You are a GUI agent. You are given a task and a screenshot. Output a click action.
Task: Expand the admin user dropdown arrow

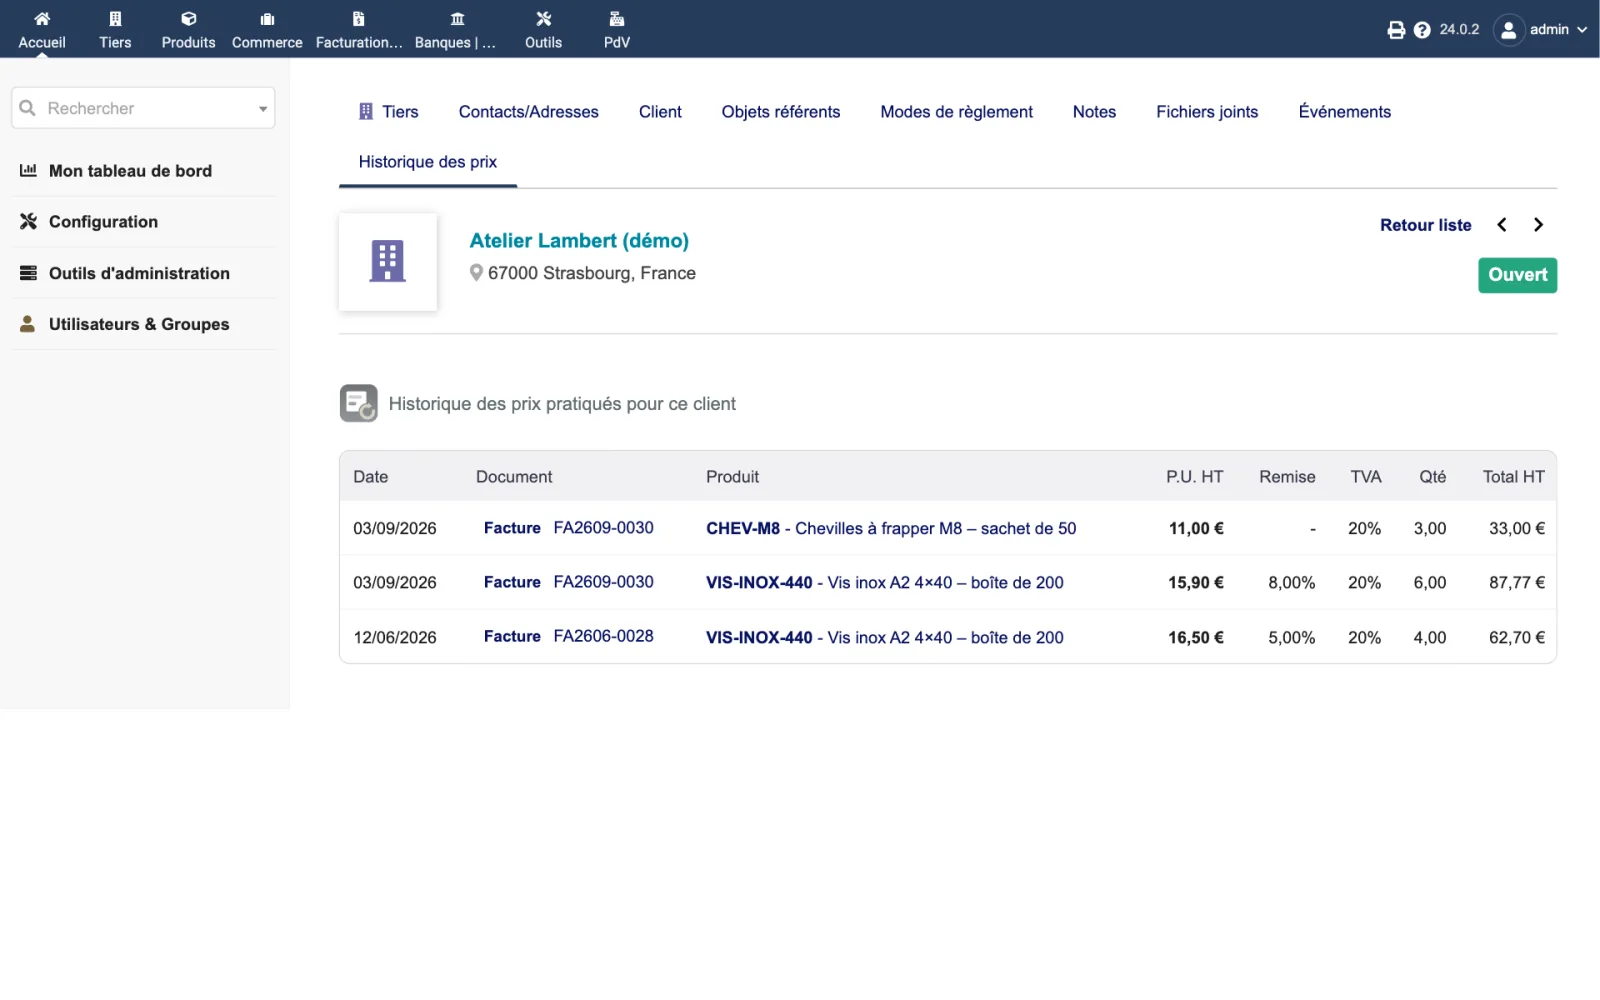[1582, 30]
